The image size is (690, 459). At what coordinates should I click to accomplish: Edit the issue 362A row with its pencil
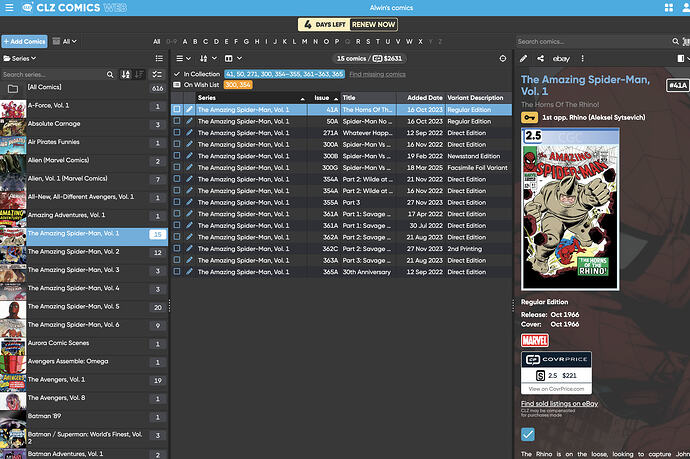189,237
